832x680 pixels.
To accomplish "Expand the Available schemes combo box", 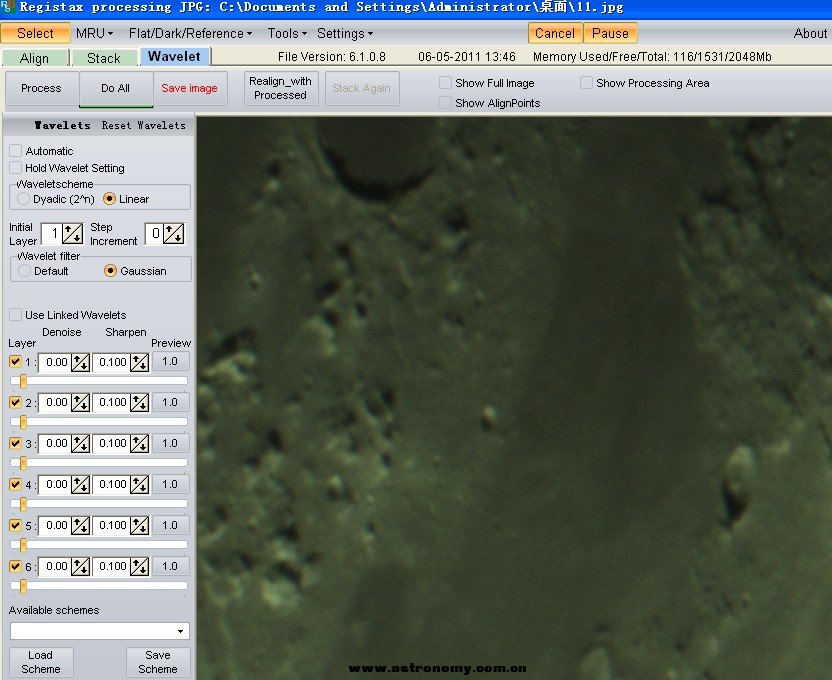I will click(180, 631).
